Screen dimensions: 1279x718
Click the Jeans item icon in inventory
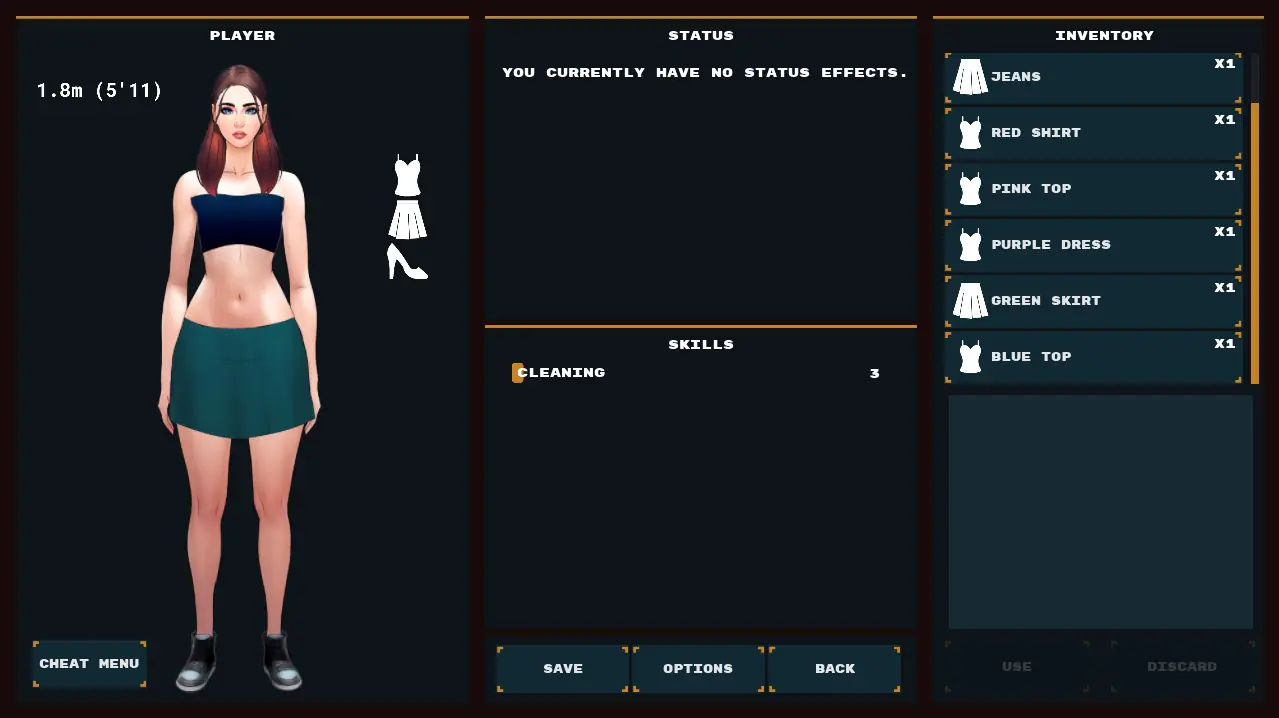970,77
